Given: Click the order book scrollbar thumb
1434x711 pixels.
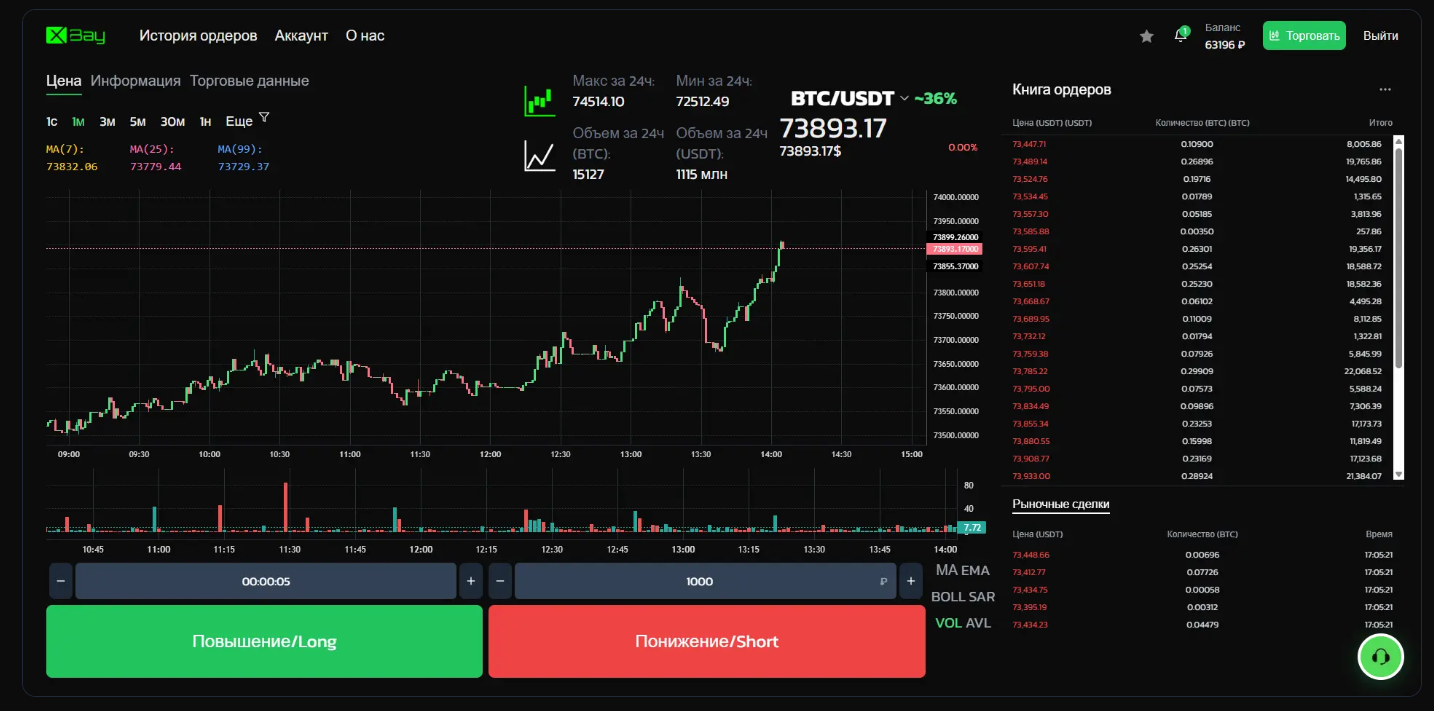Looking at the screenshot, I should tap(1398, 258).
